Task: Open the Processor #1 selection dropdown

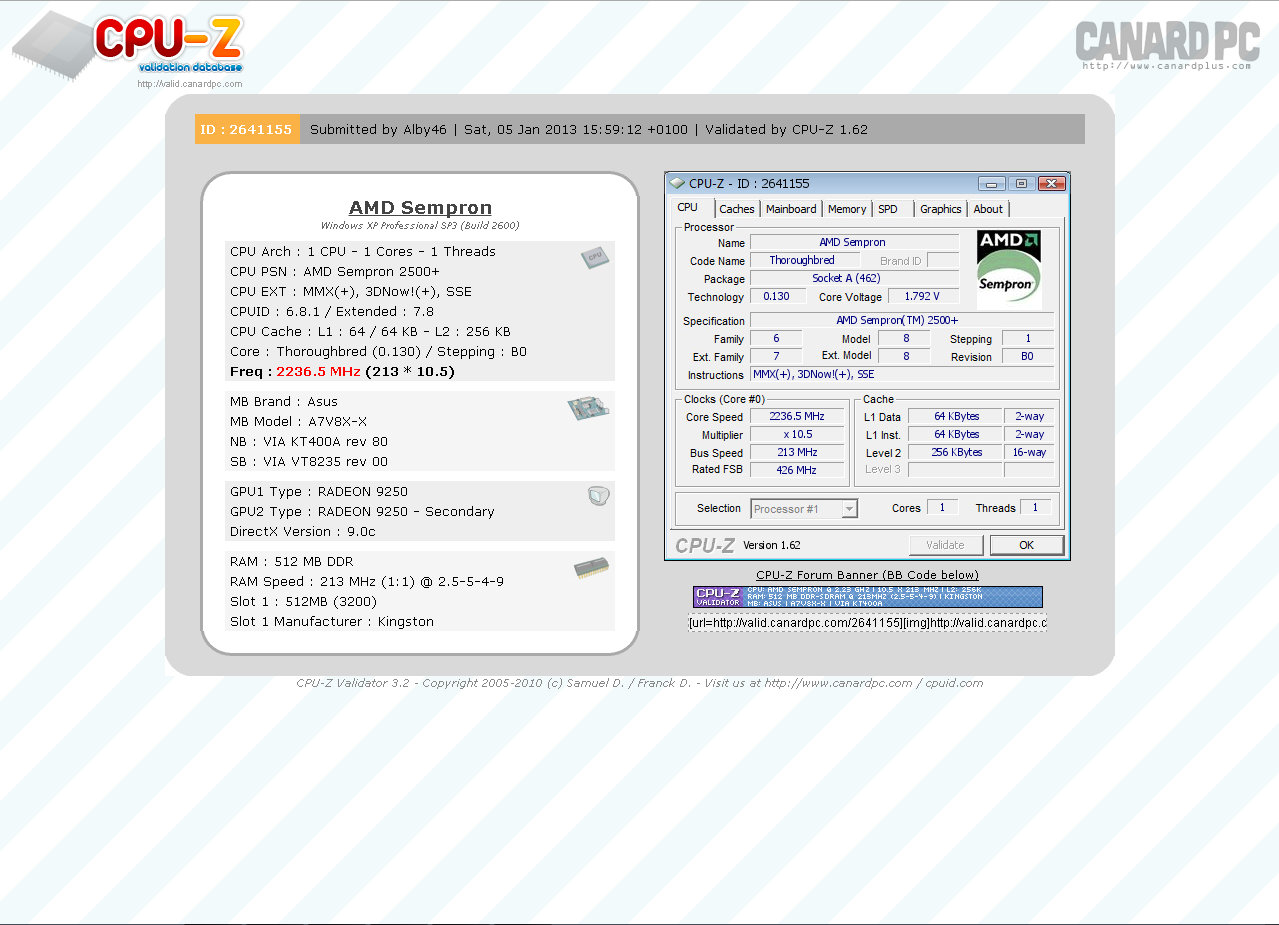Action: [804, 509]
